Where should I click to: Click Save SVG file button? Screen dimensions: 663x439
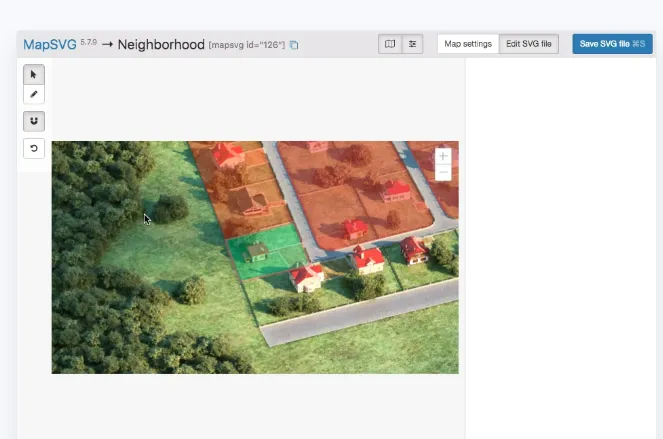coord(612,44)
